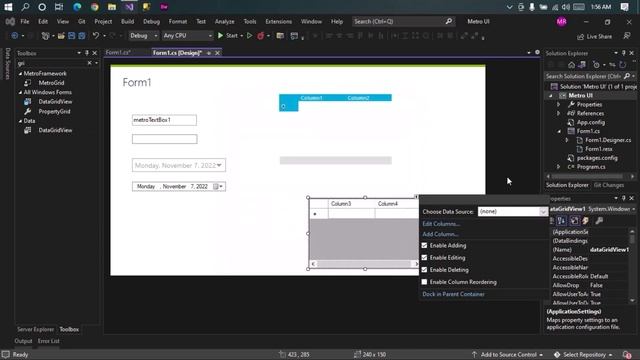Click the Save All toolbar icon
The height and width of the screenshot is (360, 640).
82,36
